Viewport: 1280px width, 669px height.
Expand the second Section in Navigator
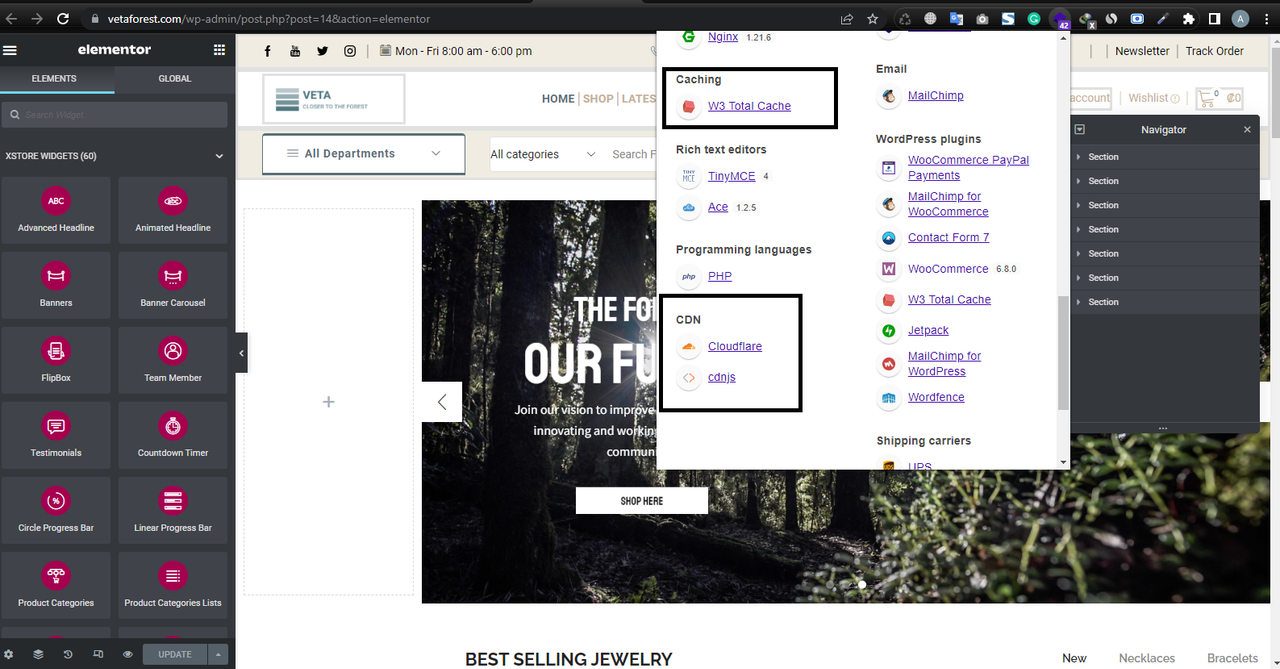pos(1079,181)
